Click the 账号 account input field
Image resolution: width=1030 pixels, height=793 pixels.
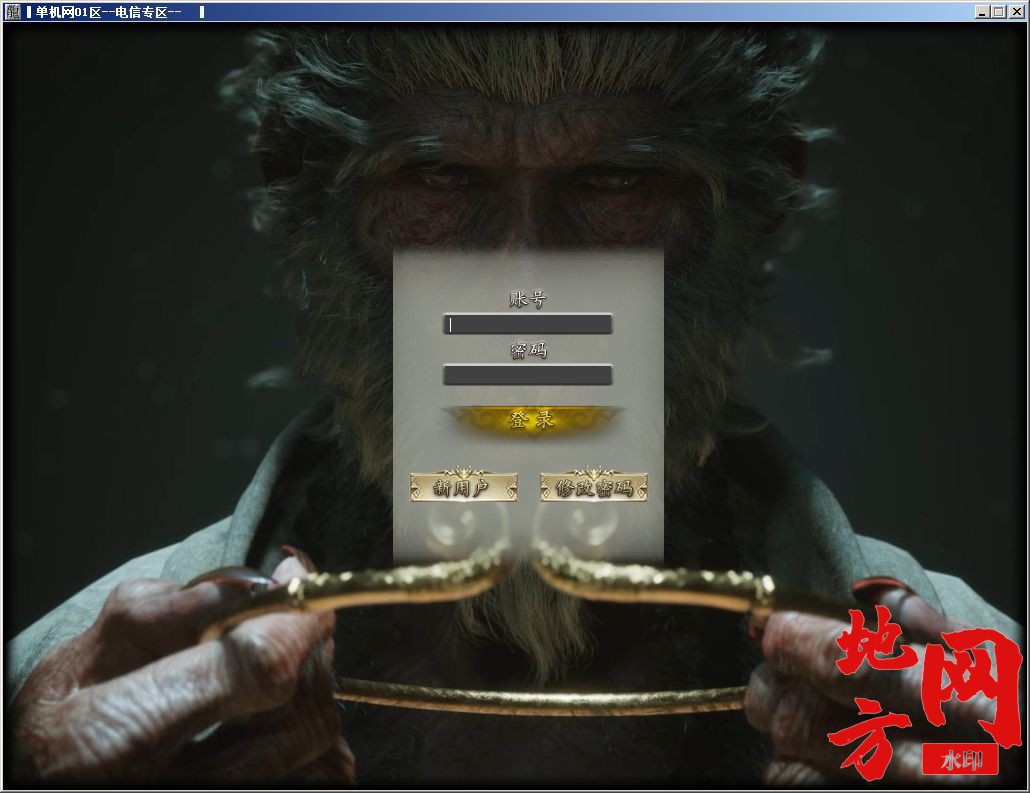point(527,324)
